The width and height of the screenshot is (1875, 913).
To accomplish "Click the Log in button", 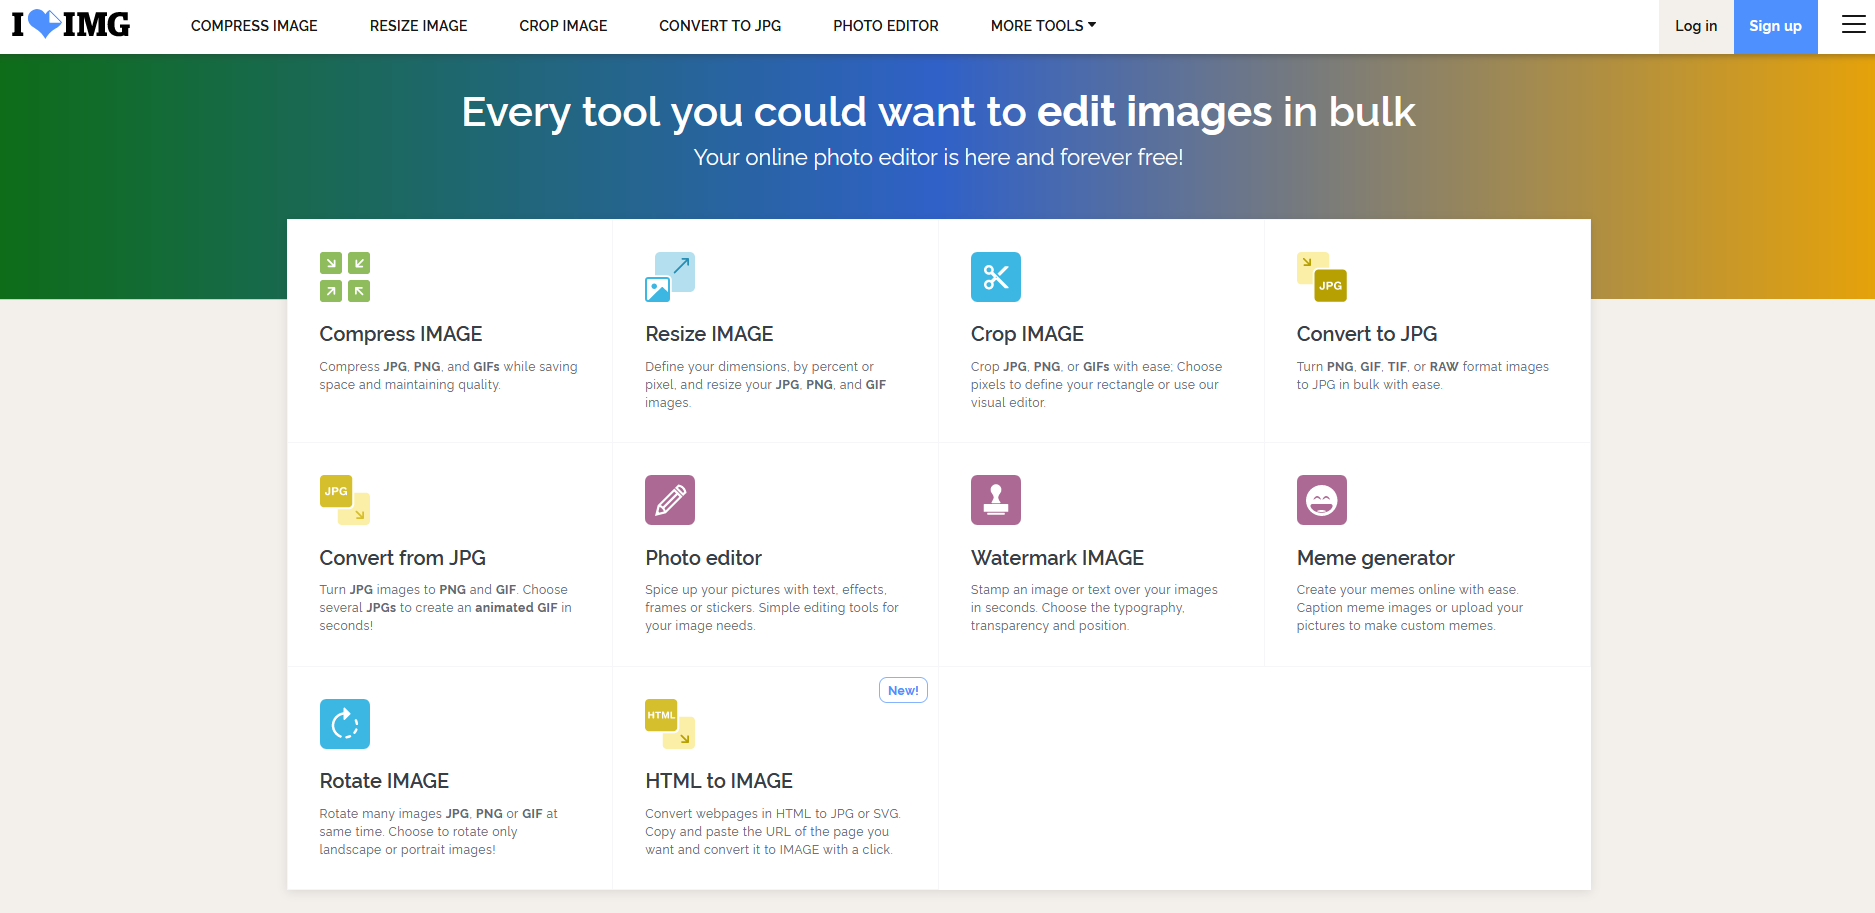I will point(1695,26).
